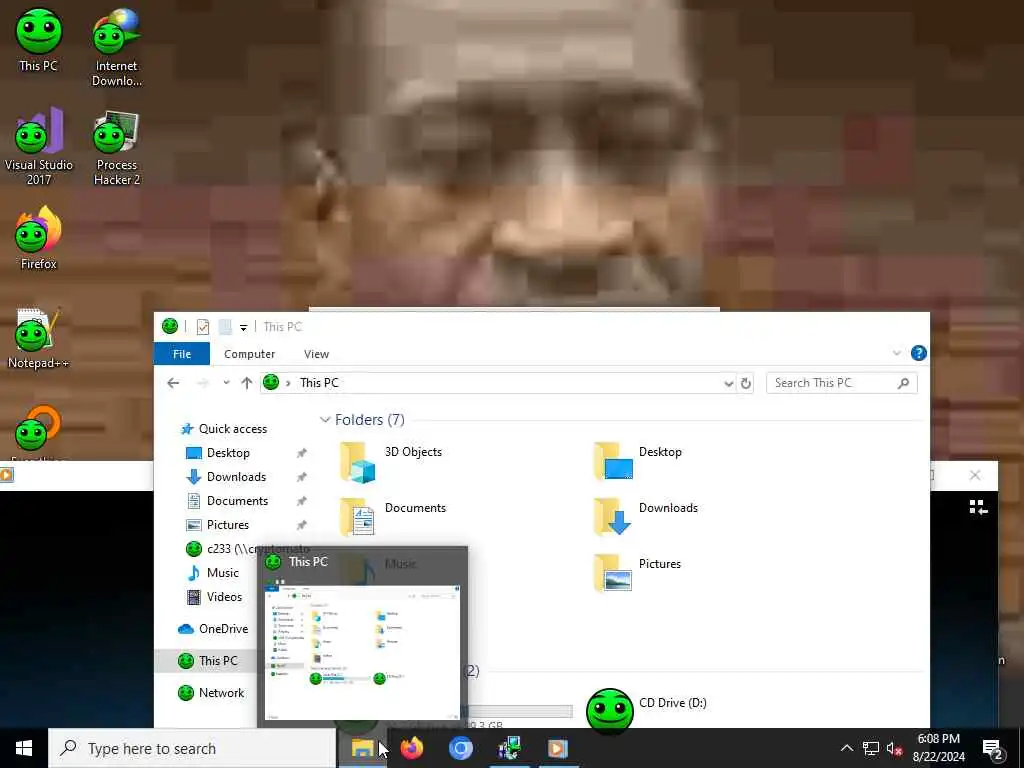This screenshot has width=1024, height=768.
Task: Select the Documents folder in Folders group
Action: click(x=392, y=517)
